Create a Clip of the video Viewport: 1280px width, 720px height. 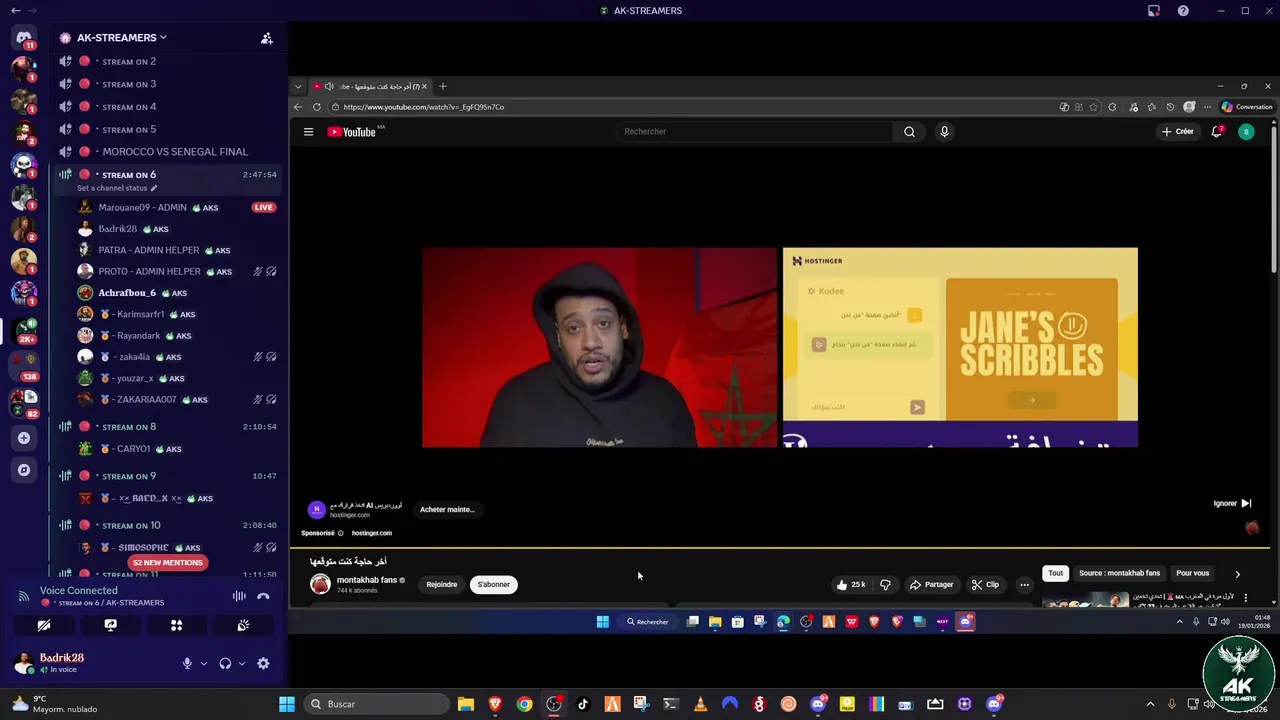click(x=985, y=584)
